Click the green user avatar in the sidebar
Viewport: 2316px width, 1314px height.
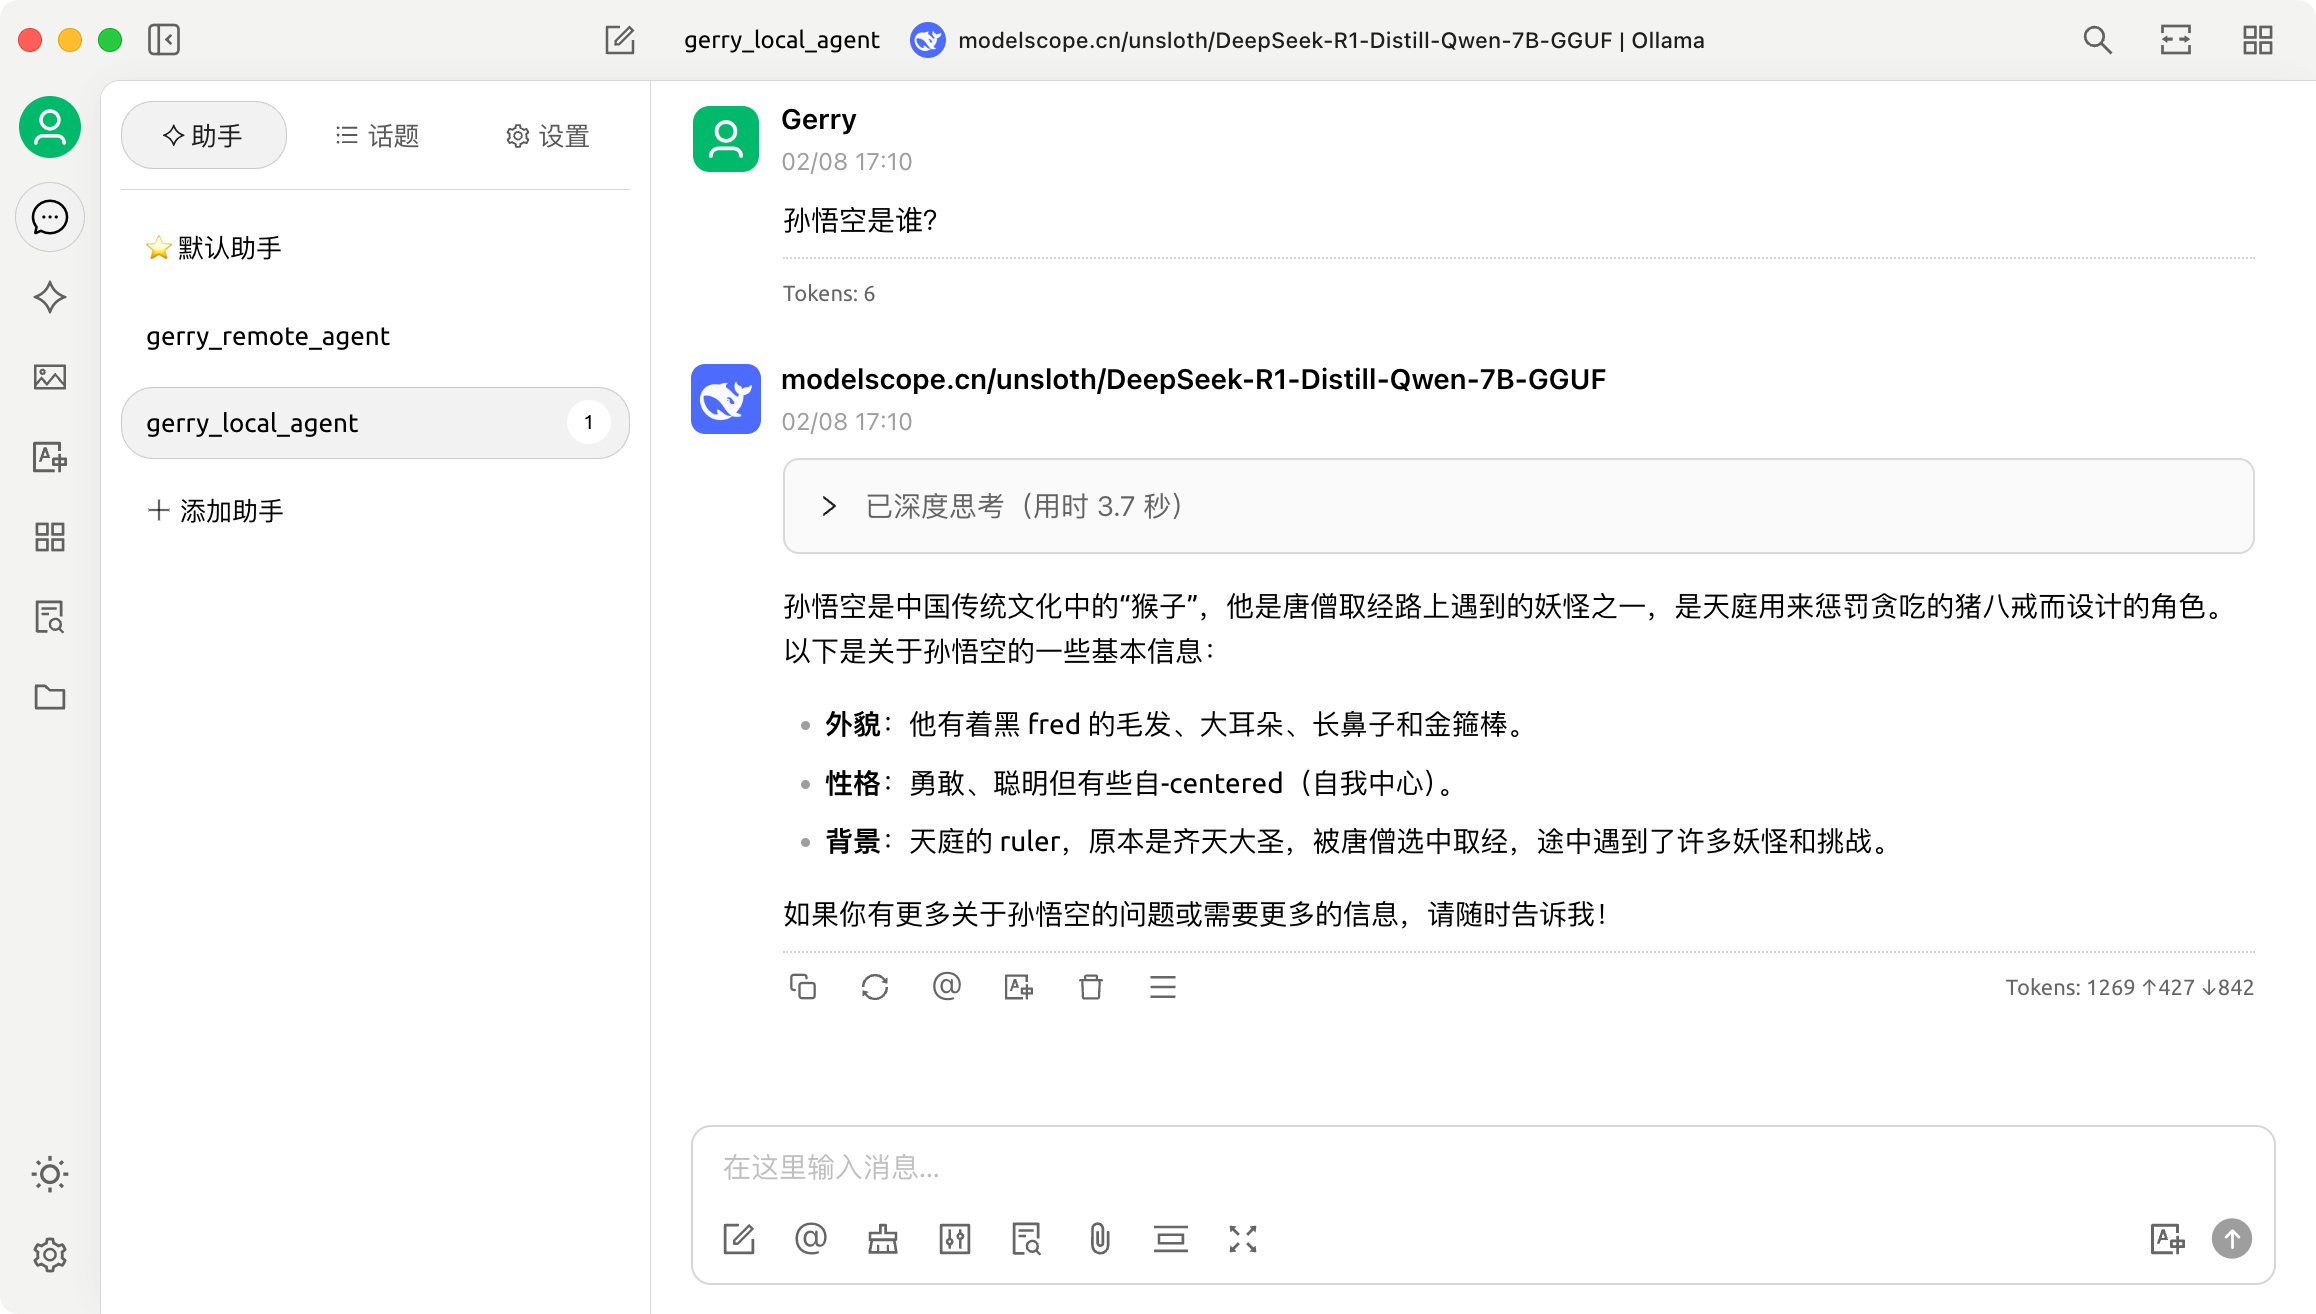coord(49,127)
